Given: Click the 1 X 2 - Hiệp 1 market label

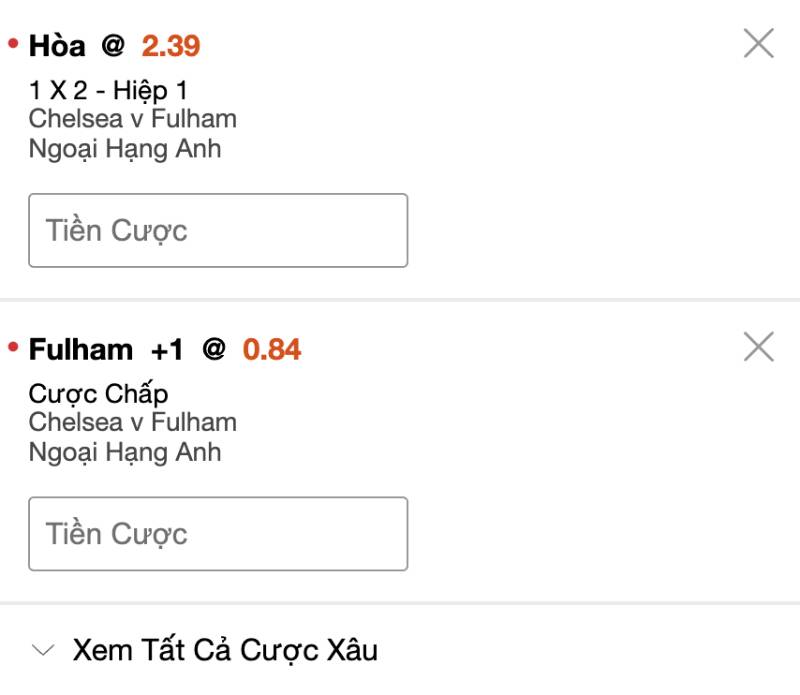Looking at the screenshot, I should point(108,91).
